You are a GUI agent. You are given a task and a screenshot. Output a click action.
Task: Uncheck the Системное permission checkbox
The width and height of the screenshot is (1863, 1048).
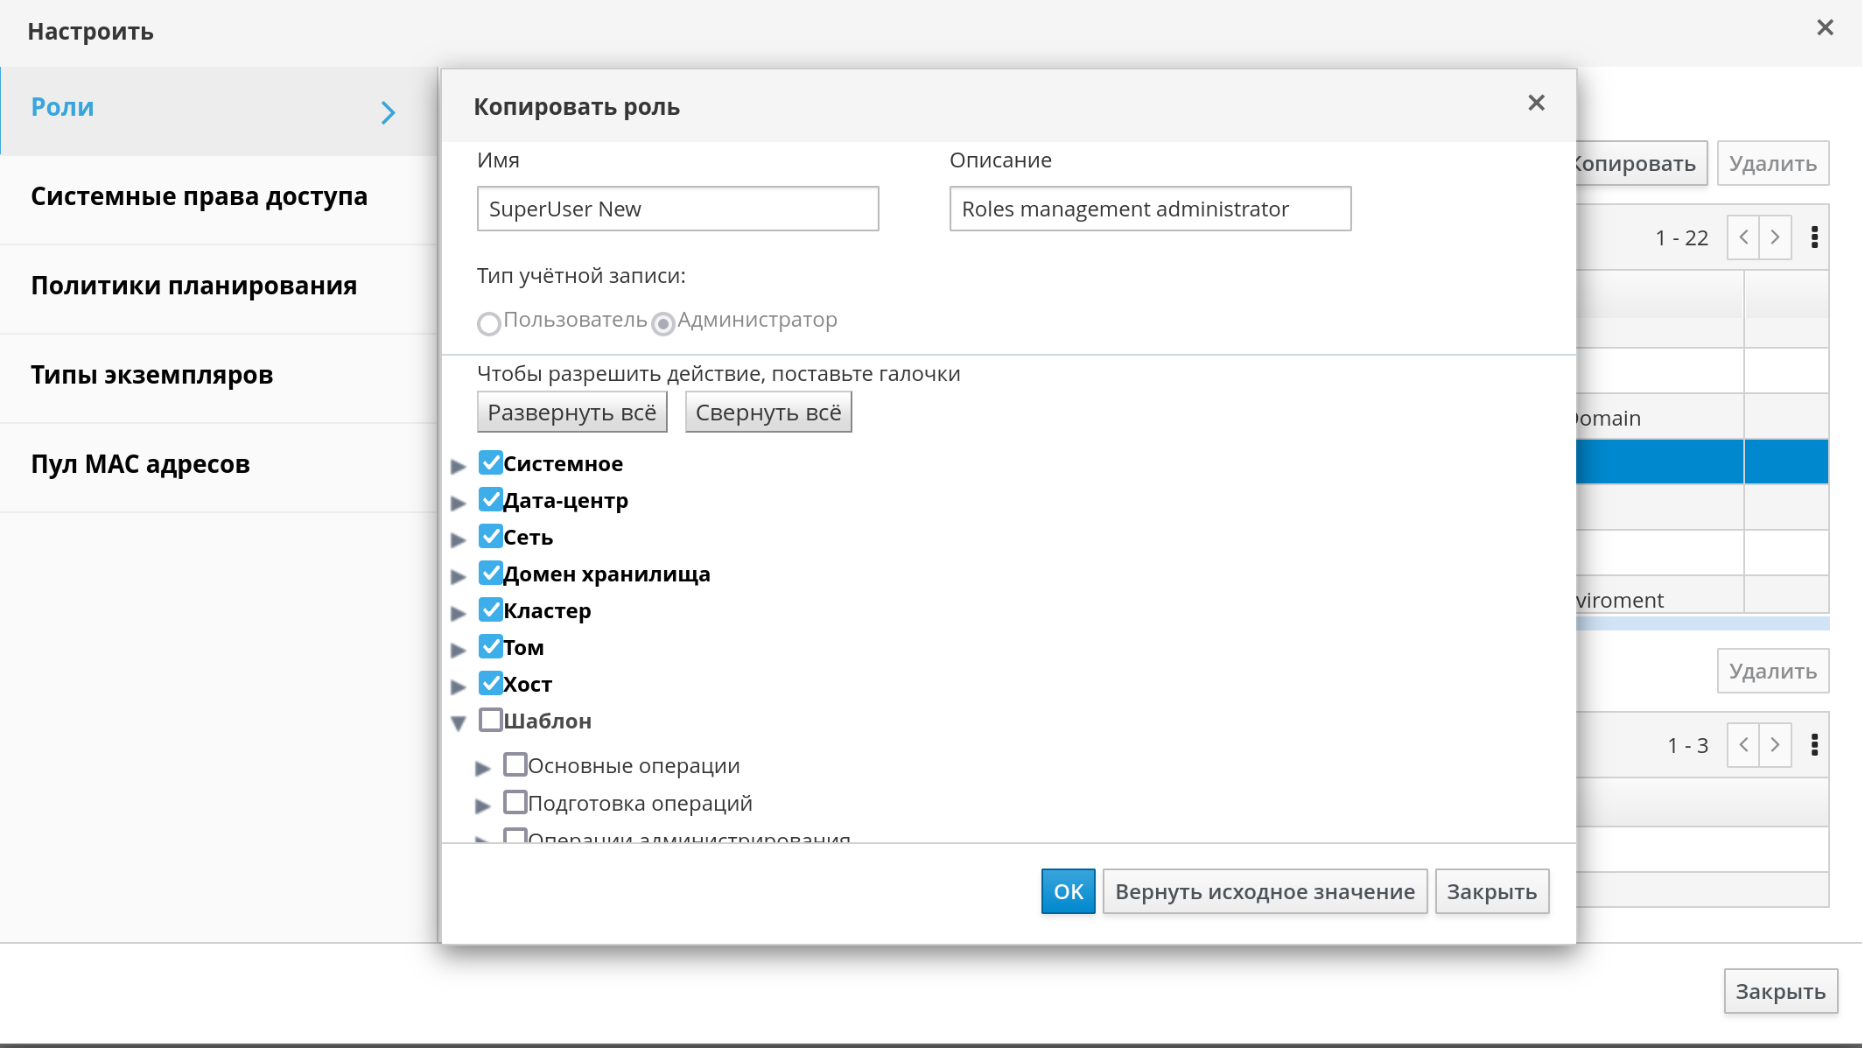(x=490, y=463)
